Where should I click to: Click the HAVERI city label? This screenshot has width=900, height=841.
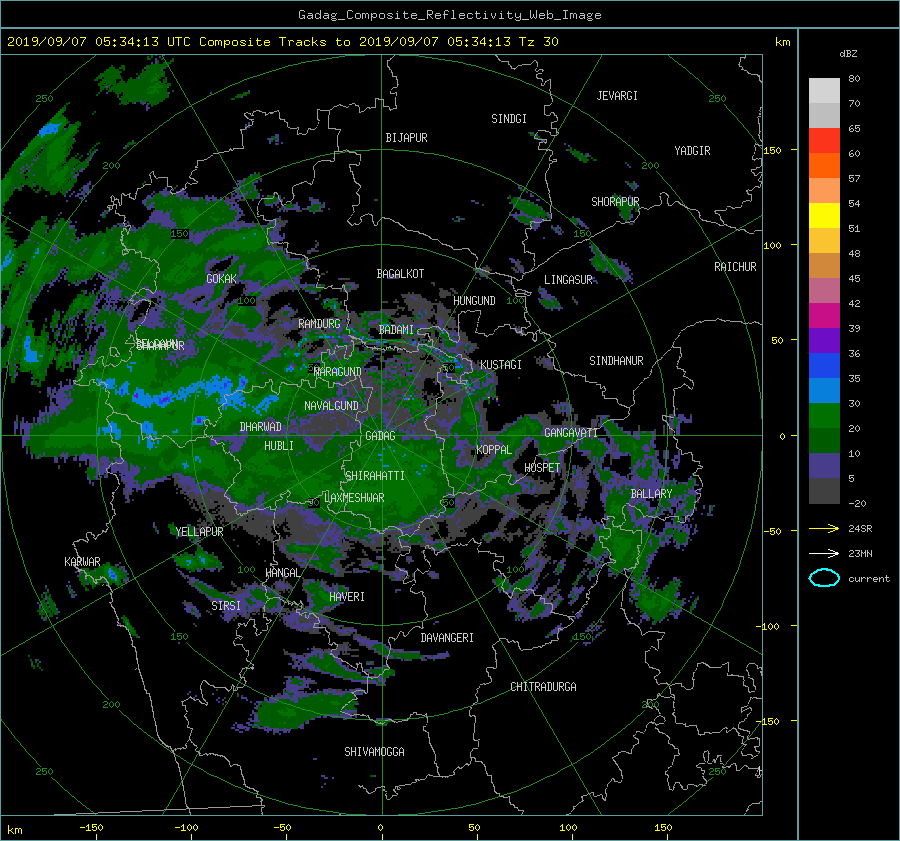click(347, 597)
